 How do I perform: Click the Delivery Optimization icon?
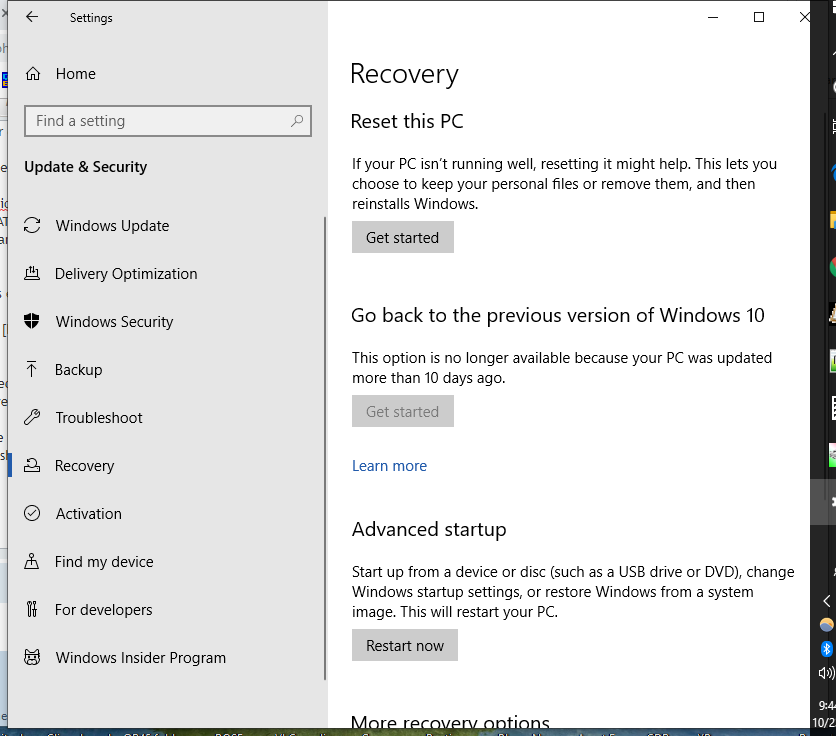(x=32, y=274)
